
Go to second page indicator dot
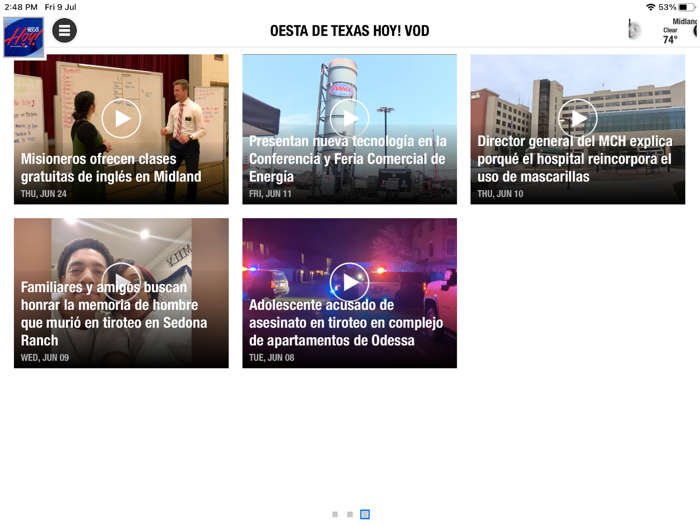point(350,515)
